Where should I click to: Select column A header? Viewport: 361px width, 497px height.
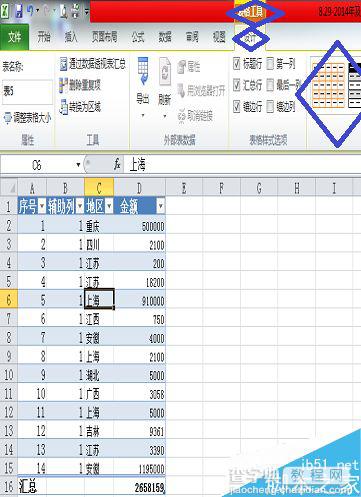(32, 188)
